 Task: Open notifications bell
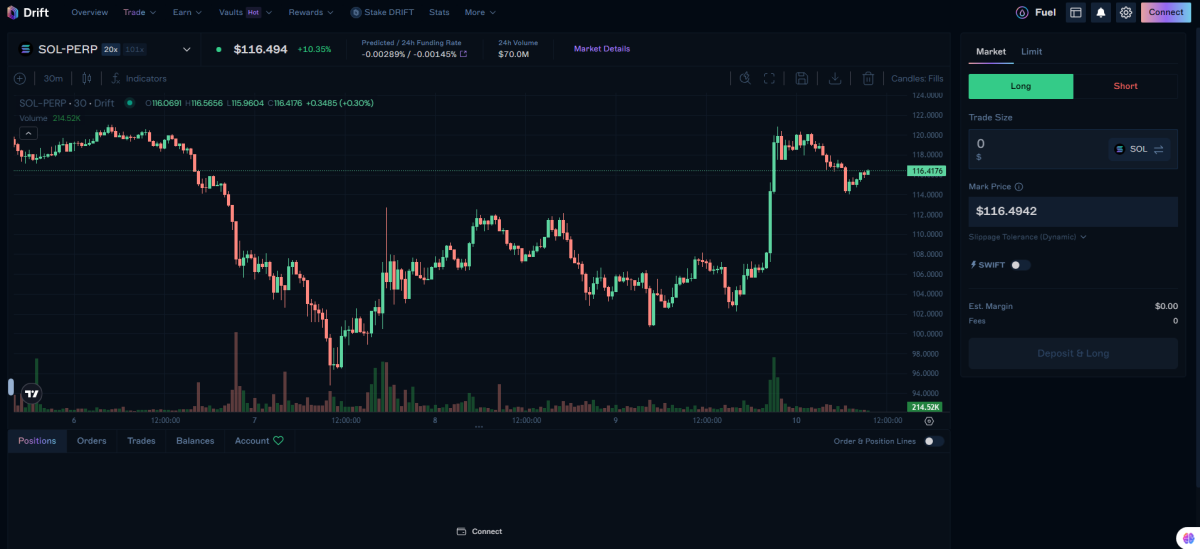(1101, 13)
